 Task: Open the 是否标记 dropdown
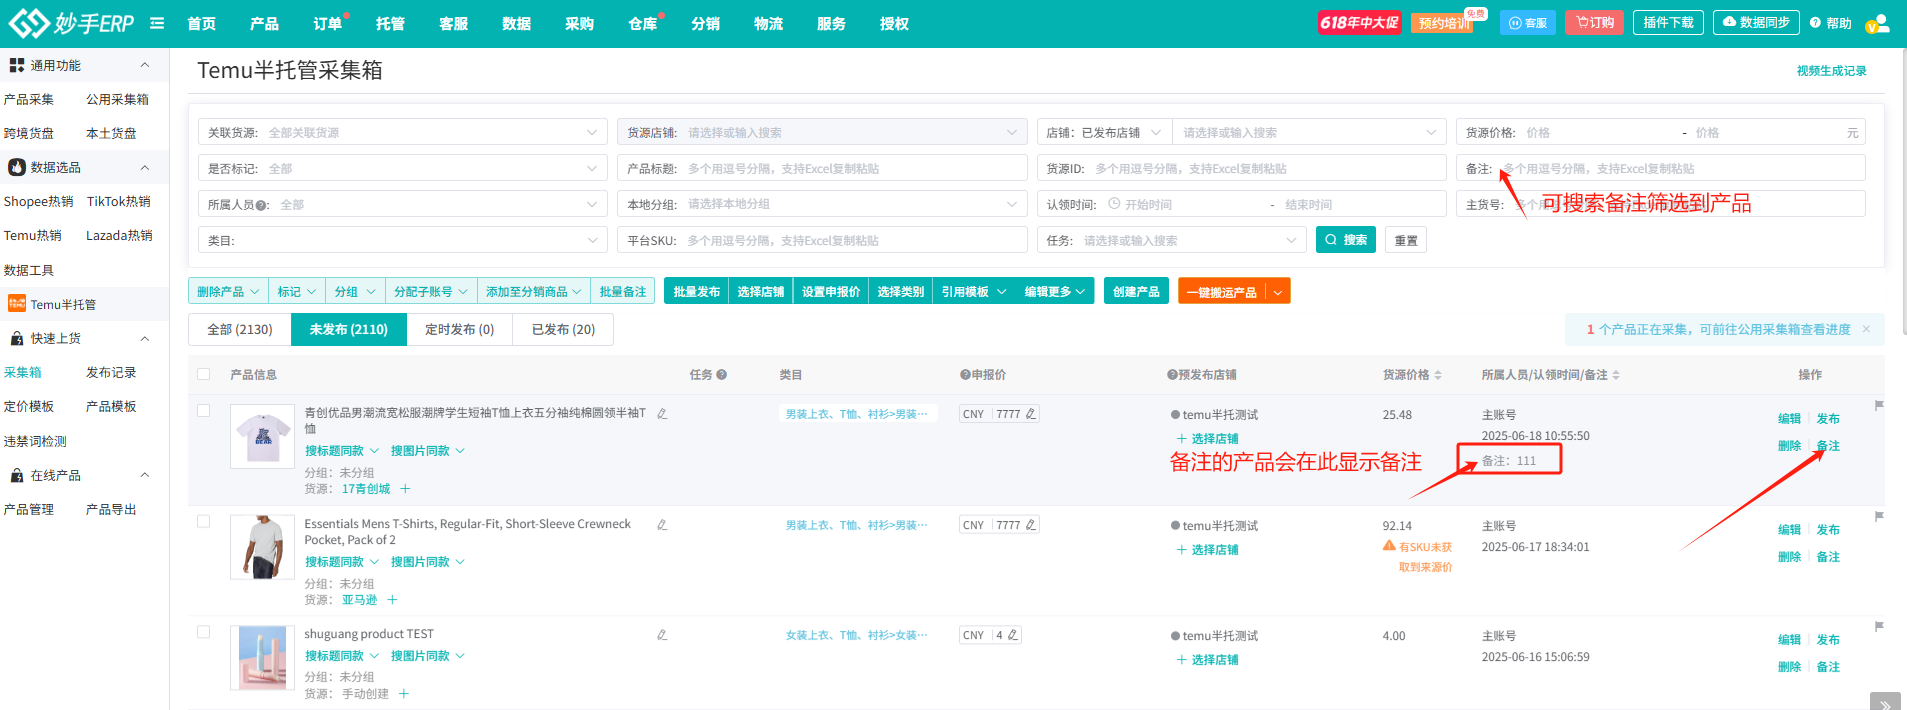(x=403, y=168)
